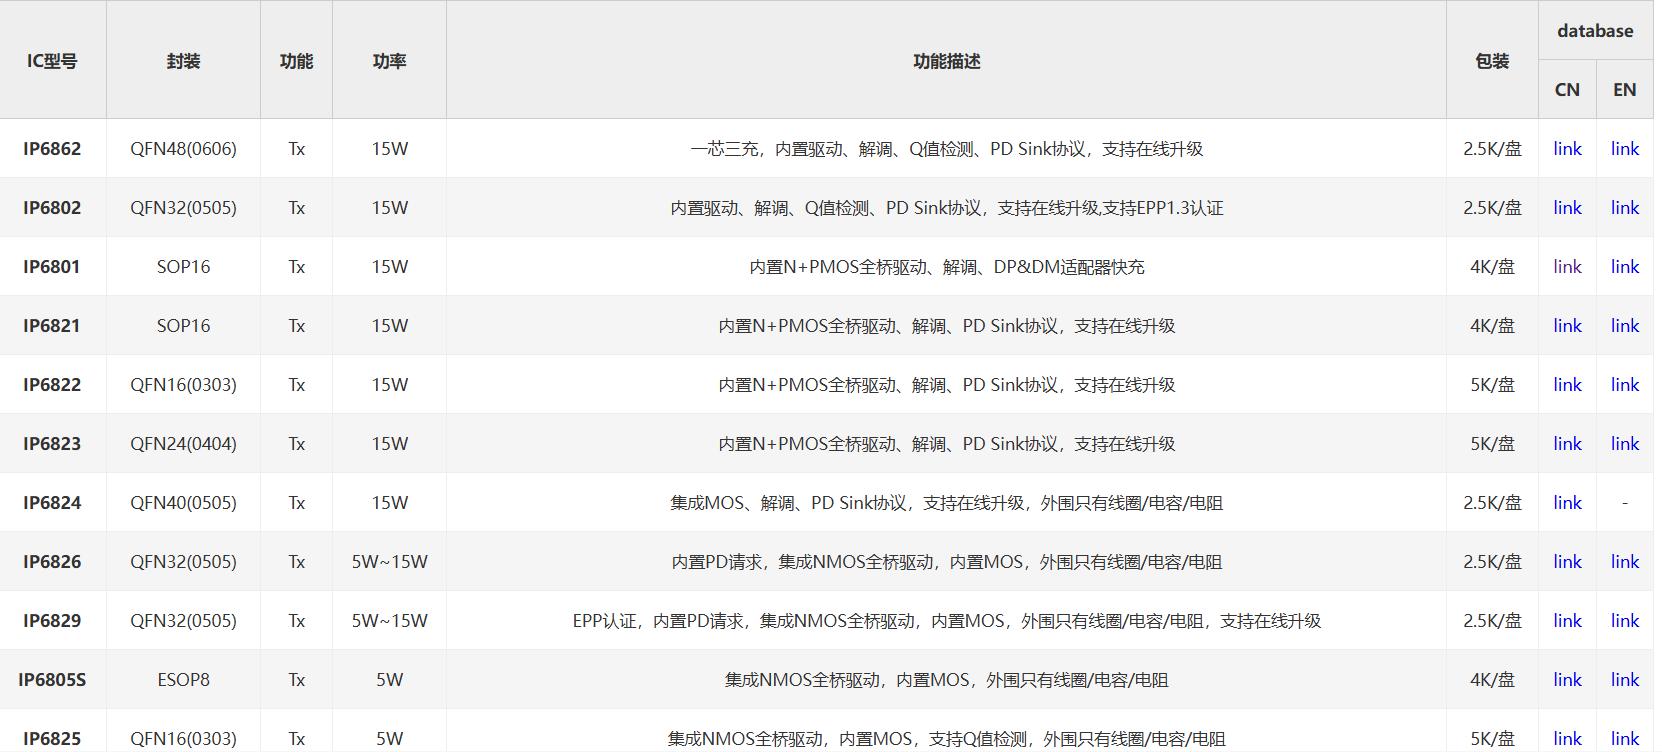The image size is (1662, 752).
Task: Open the CN link for IP6801
Action: [1567, 267]
